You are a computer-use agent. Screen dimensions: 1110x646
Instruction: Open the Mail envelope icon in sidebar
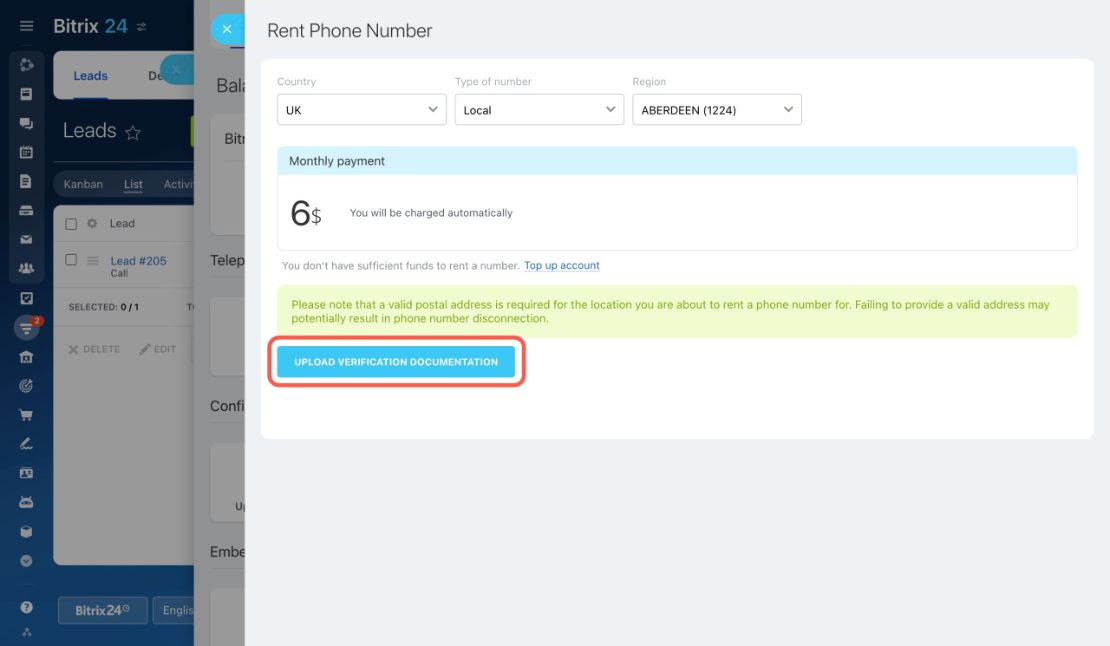tap(26, 239)
